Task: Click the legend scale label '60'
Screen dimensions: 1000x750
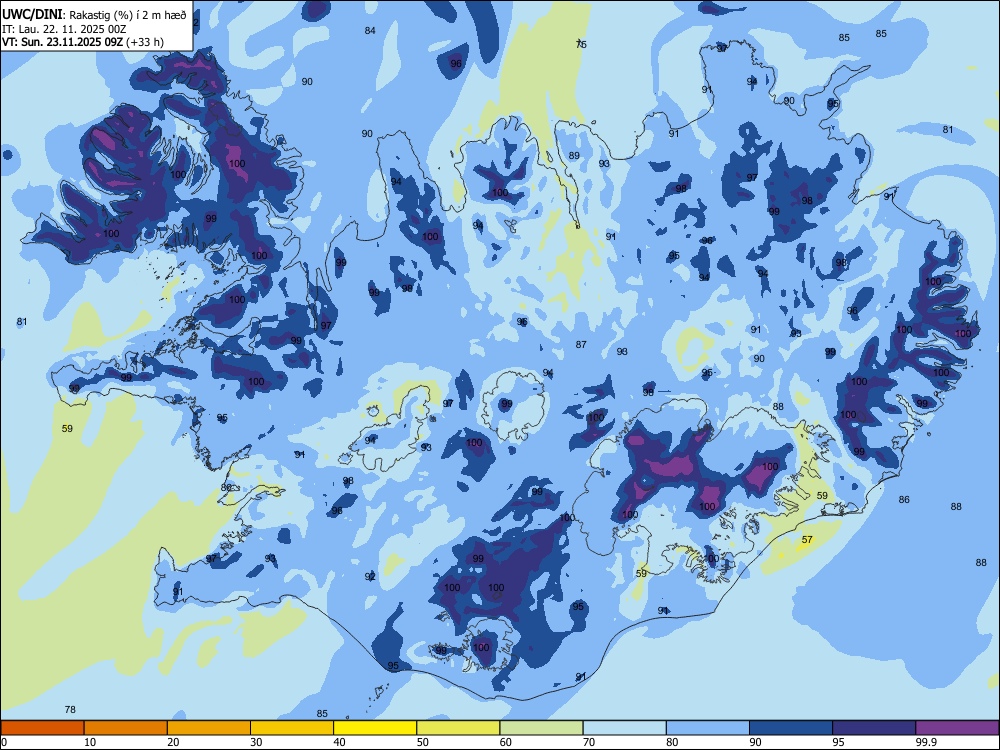Action: point(506,742)
